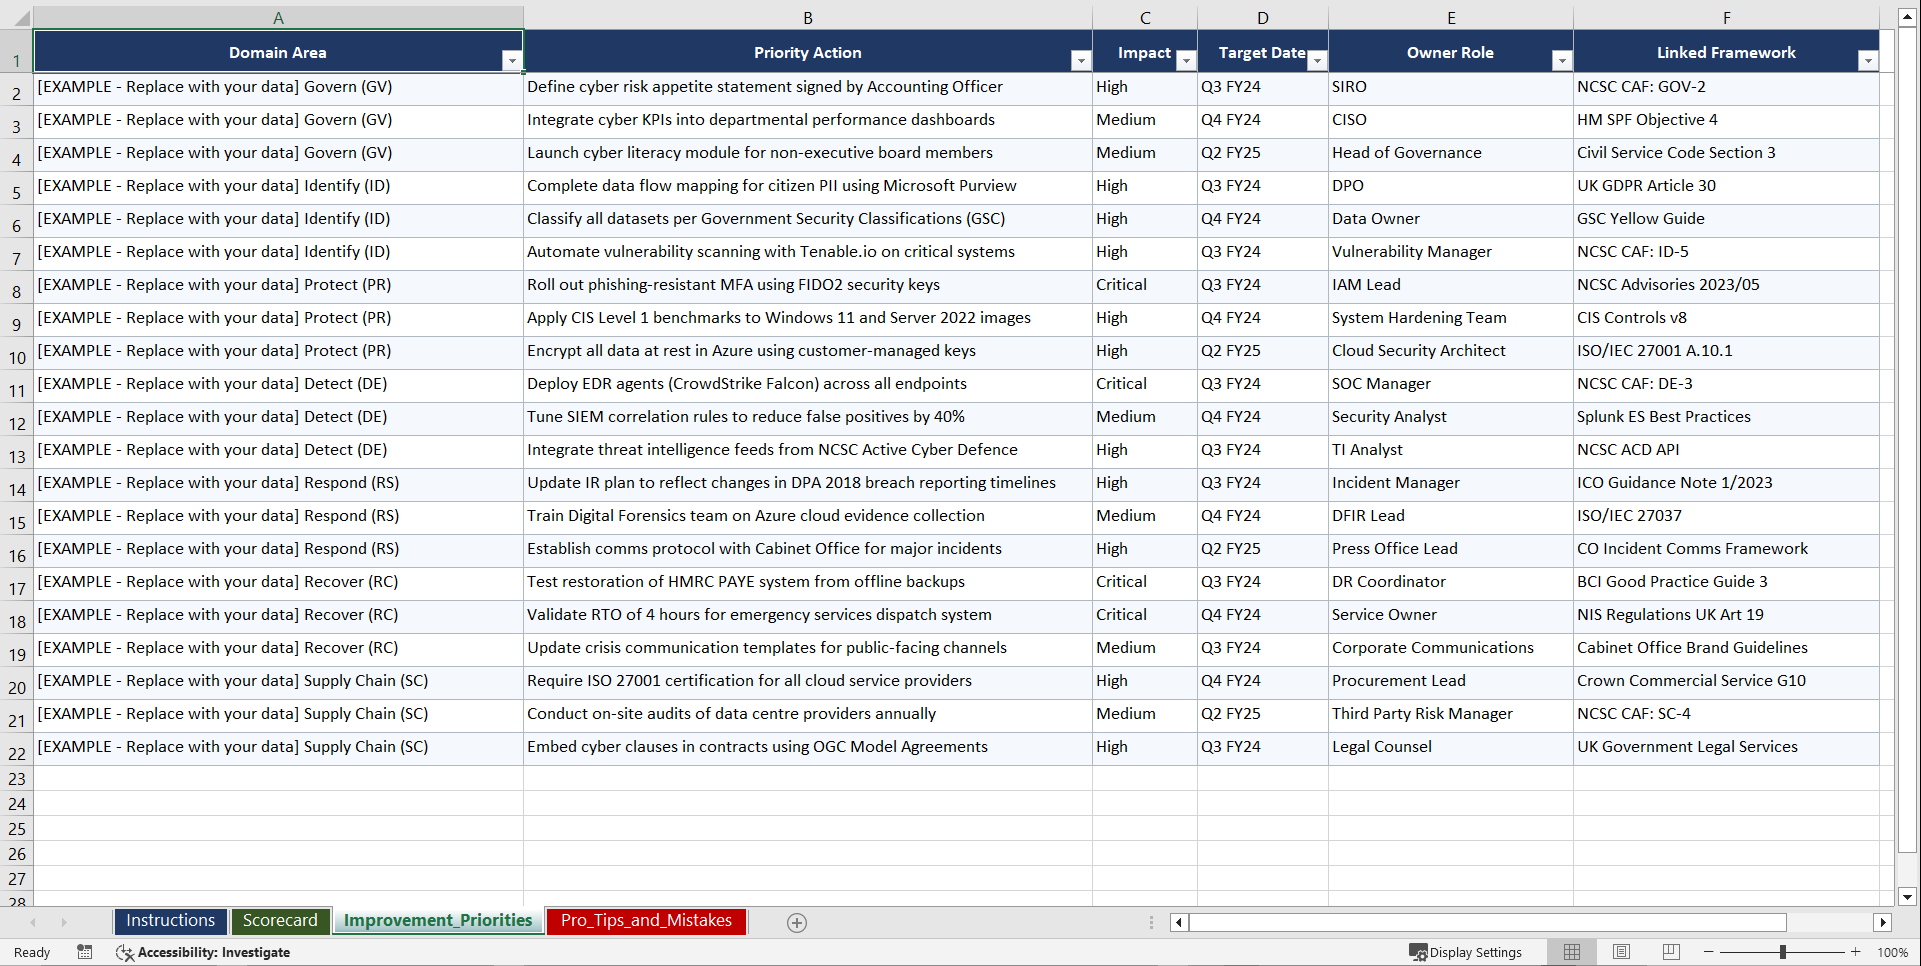Switch to Normal view using its status bar icon
Image resolution: width=1921 pixels, height=966 pixels.
click(x=1571, y=952)
